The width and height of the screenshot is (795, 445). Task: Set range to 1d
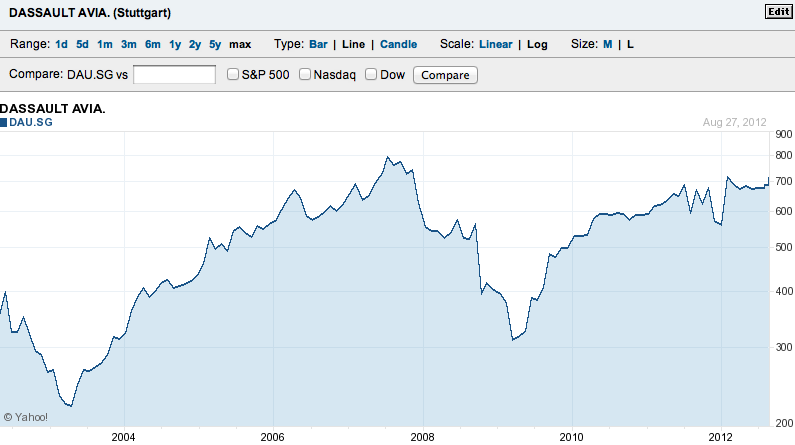tap(61, 45)
